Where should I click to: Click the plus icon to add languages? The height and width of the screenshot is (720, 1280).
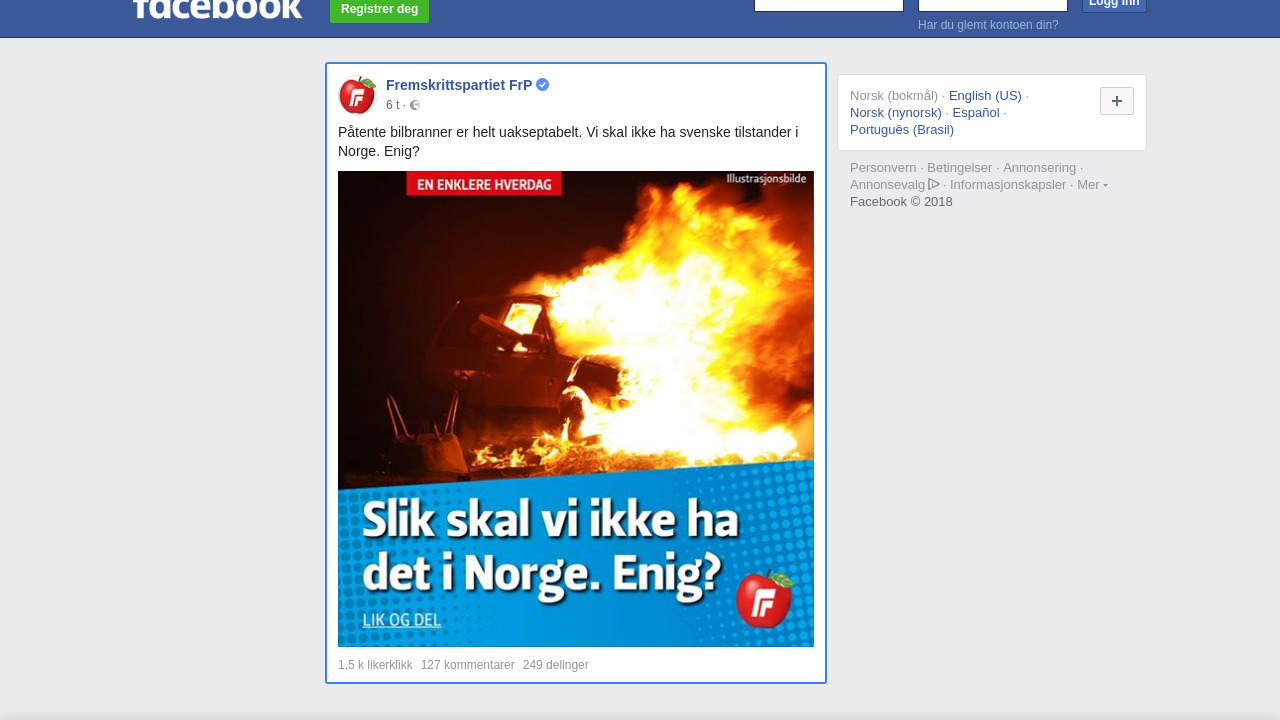(x=1117, y=101)
